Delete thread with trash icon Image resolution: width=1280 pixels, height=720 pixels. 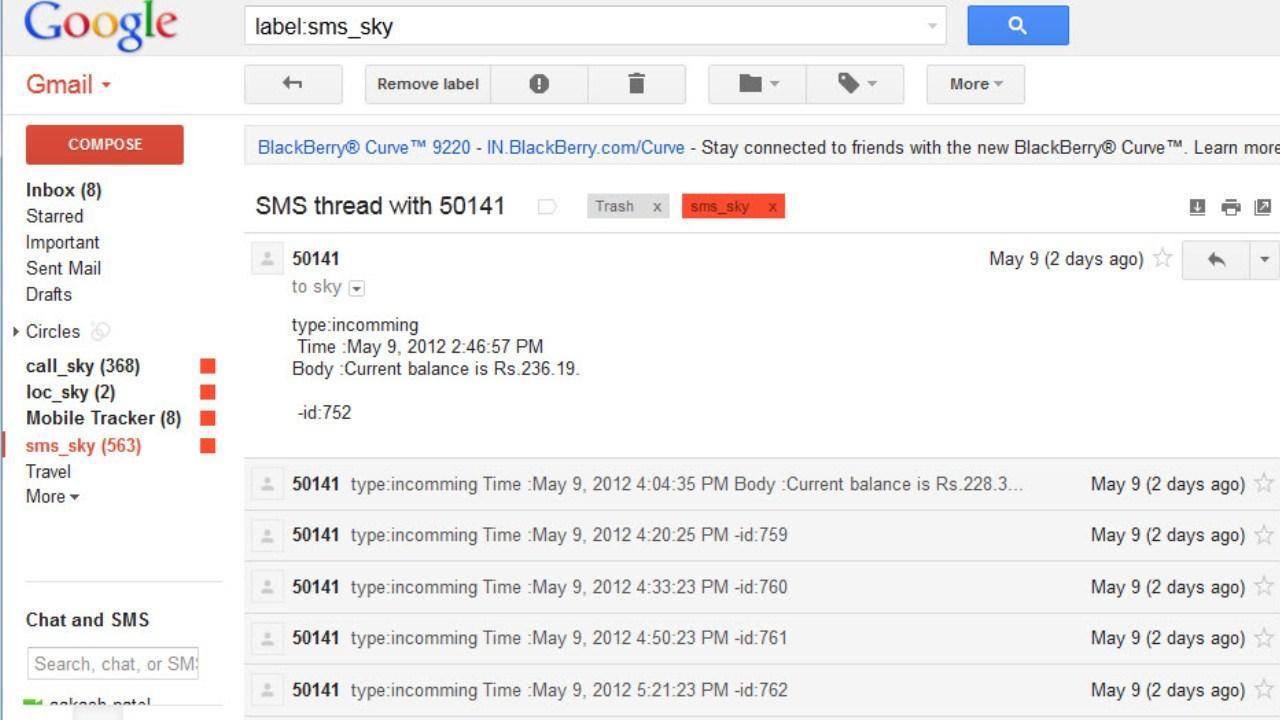coord(636,84)
